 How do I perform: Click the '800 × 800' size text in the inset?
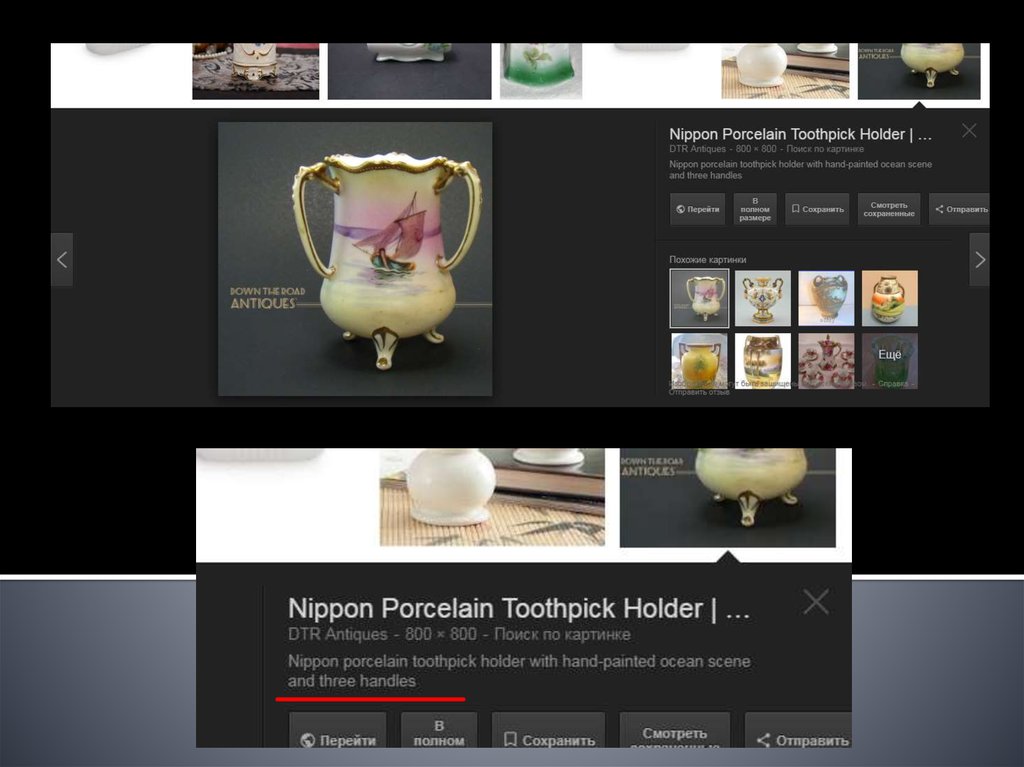click(441, 634)
